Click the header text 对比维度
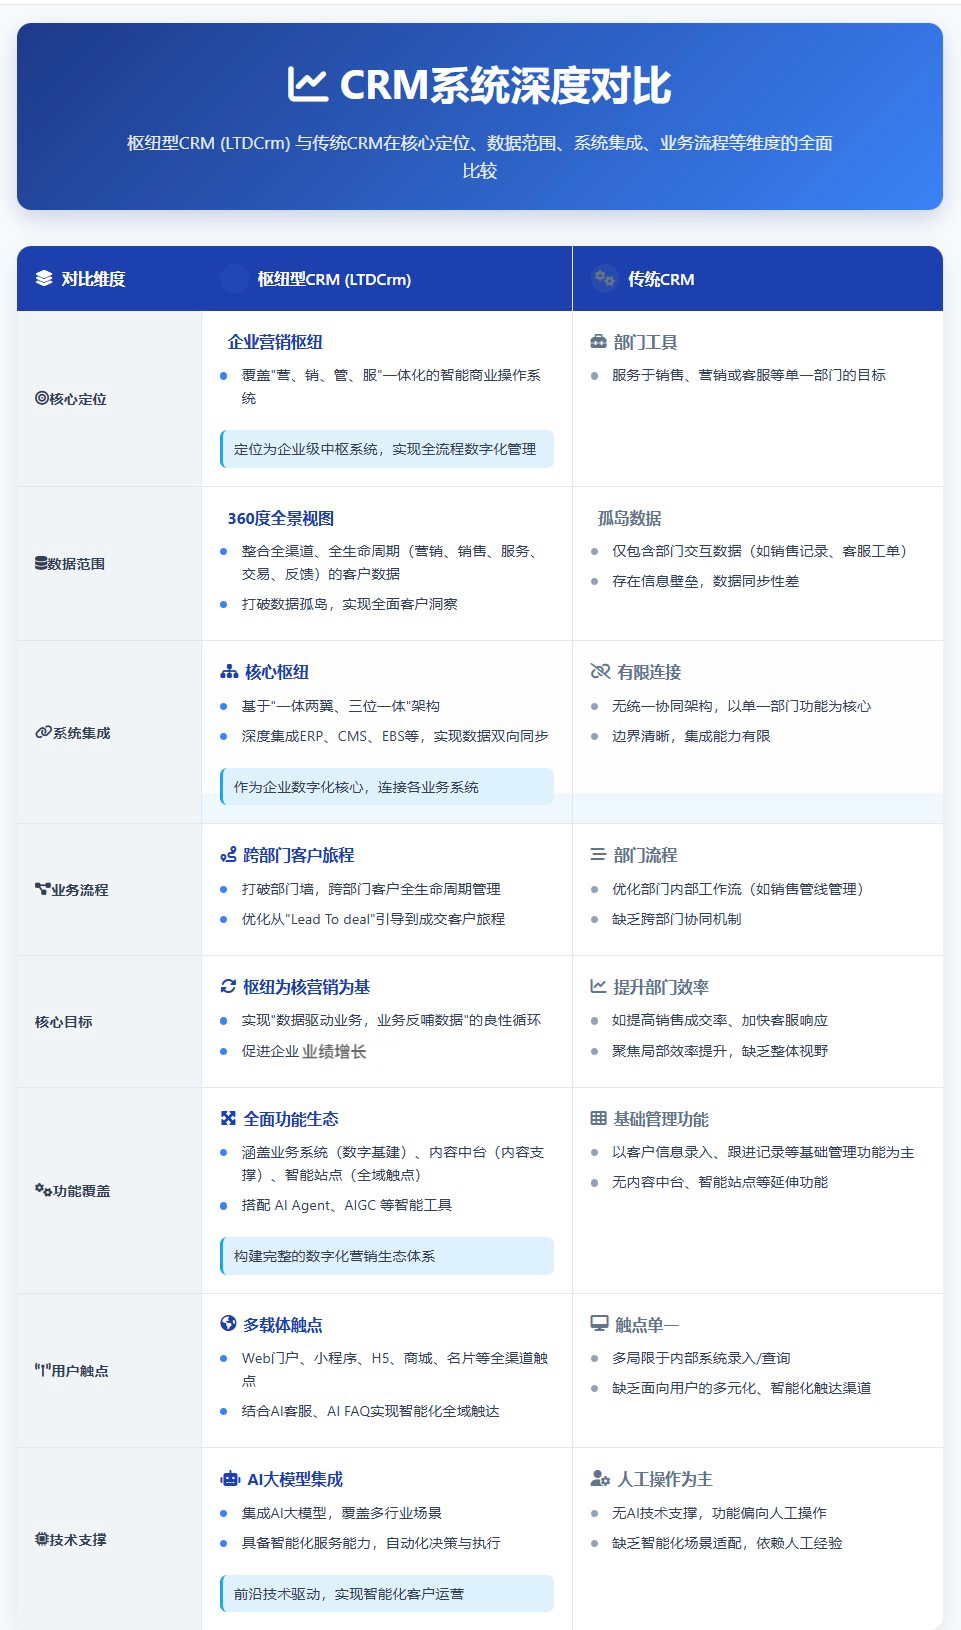This screenshot has width=961, height=1630. coord(93,279)
